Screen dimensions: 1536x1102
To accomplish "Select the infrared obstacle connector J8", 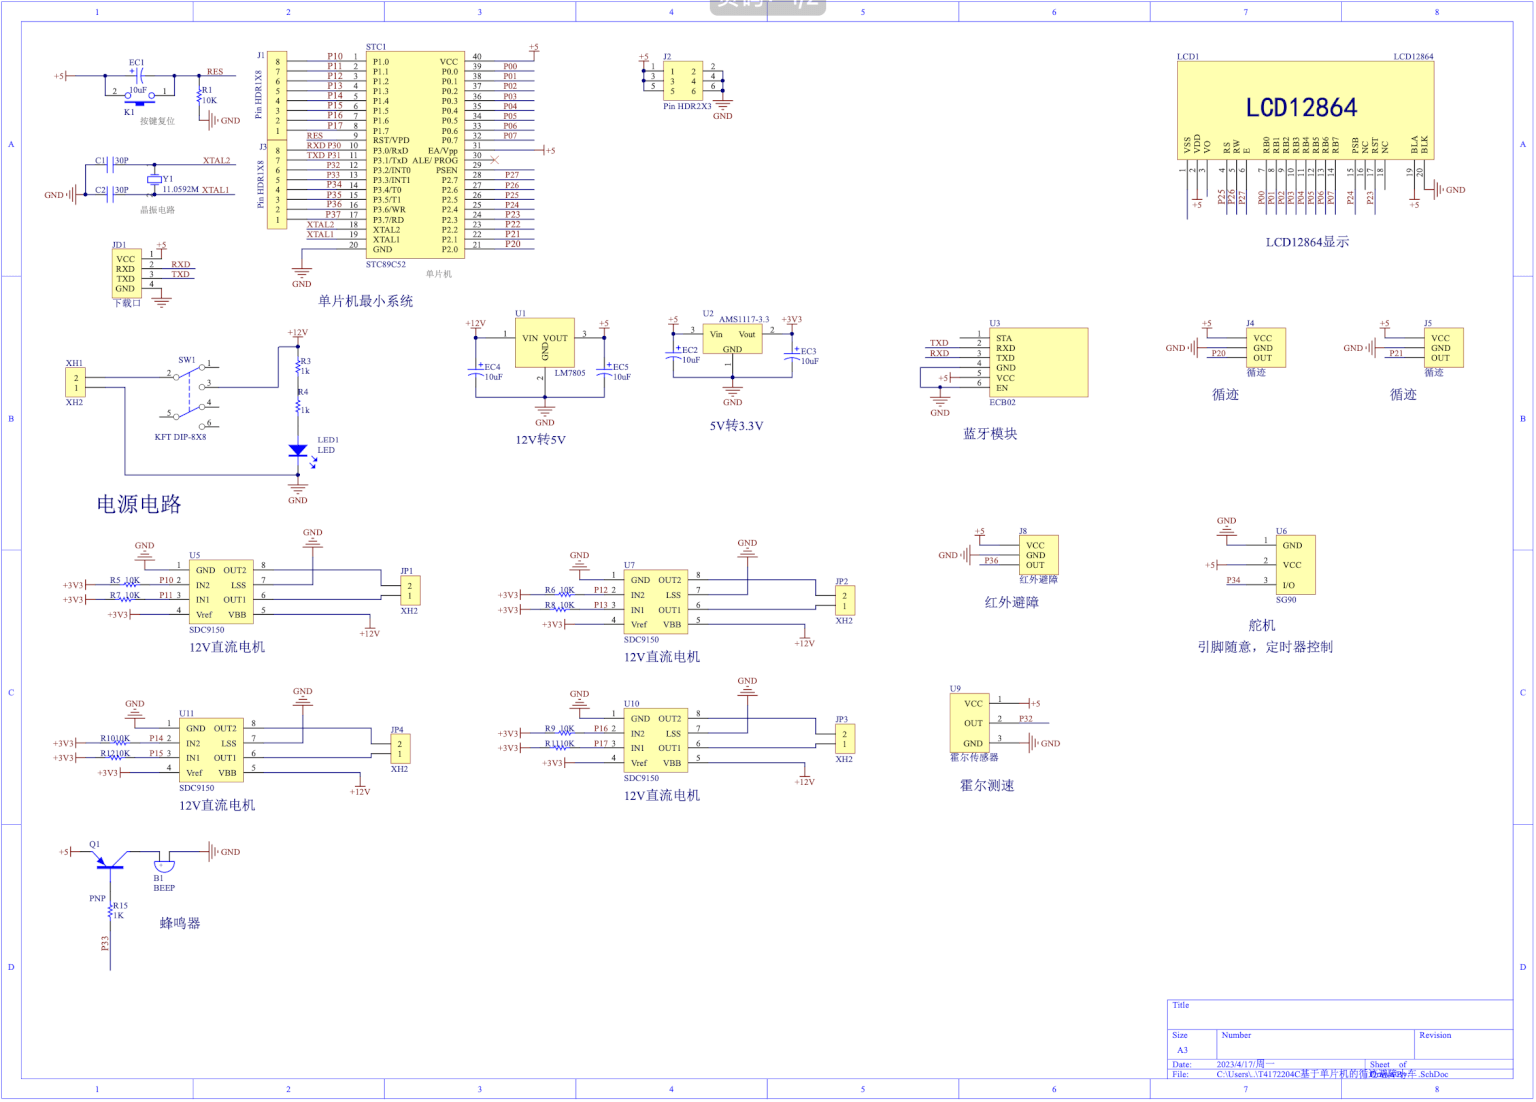I will click(1038, 555).
